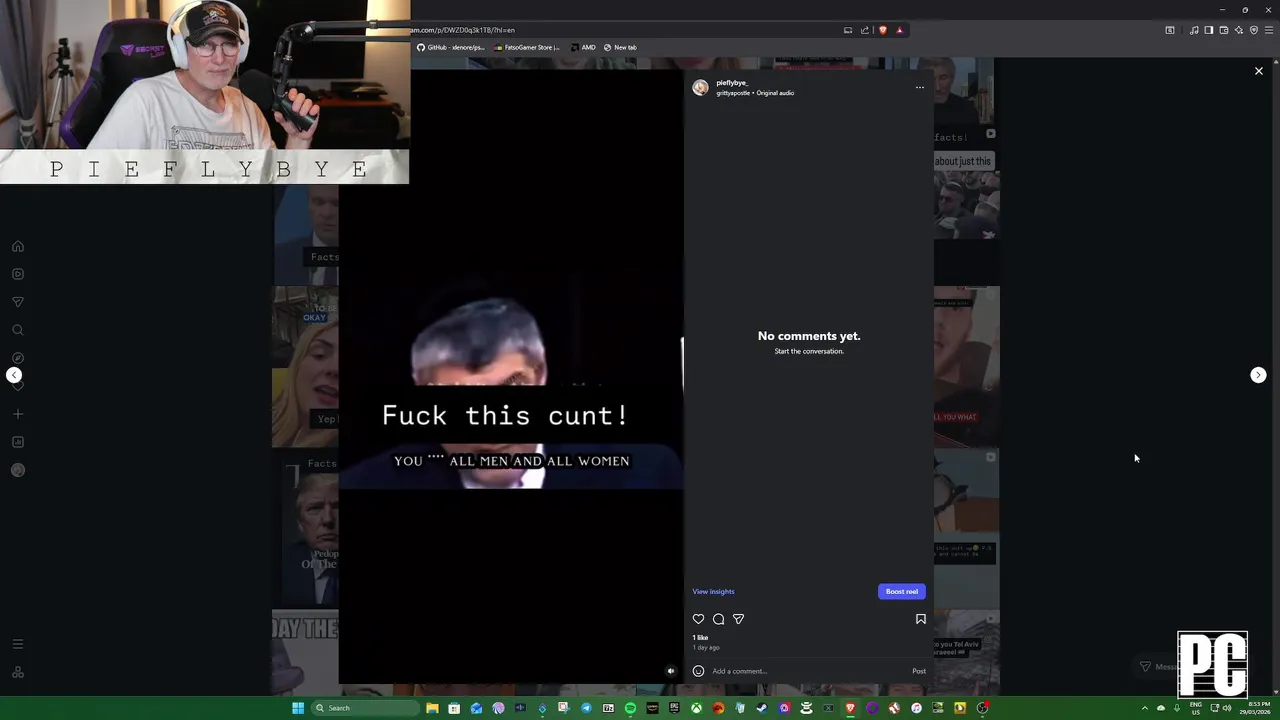Viewport: 1280px width, 720px height.
Task: Open the Windows Start menu
Action: pos(298,708)
